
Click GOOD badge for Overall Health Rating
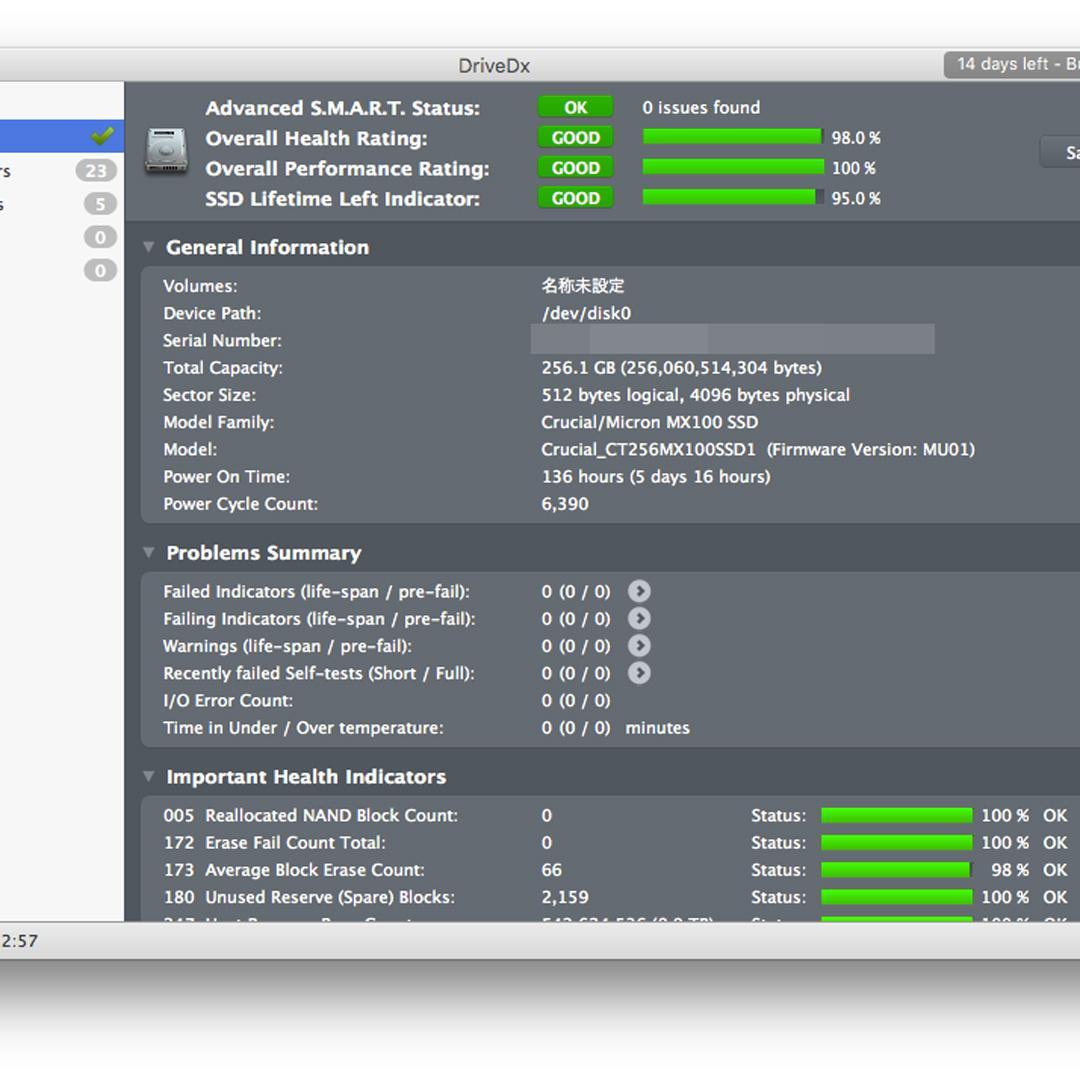576,138
